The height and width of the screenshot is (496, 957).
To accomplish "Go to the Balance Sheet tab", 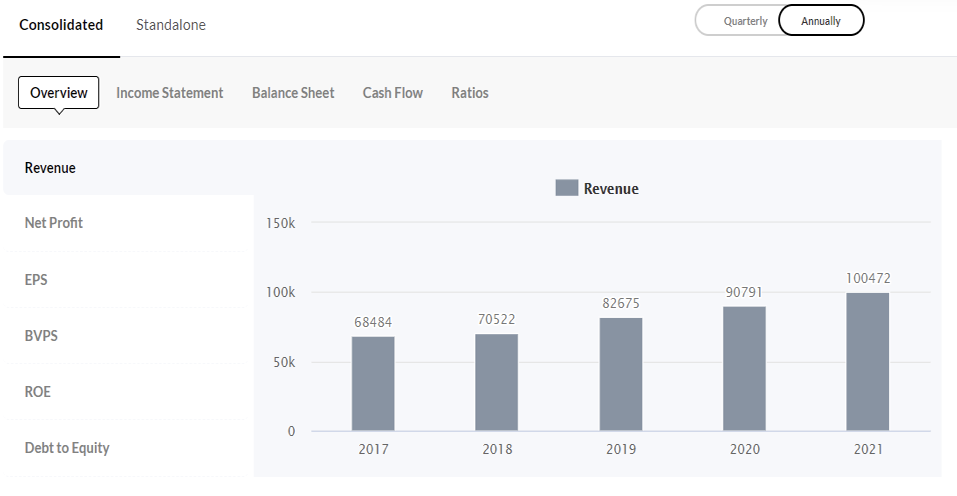I will pyautogui.click(x=293, y=93).
